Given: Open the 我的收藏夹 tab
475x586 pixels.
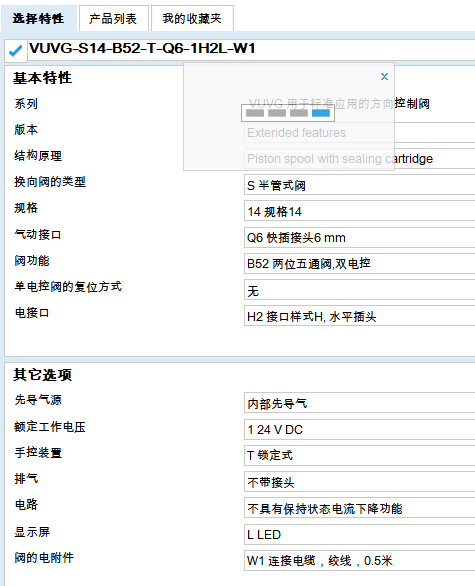Looking at the screenshot, I should [192, 18].
